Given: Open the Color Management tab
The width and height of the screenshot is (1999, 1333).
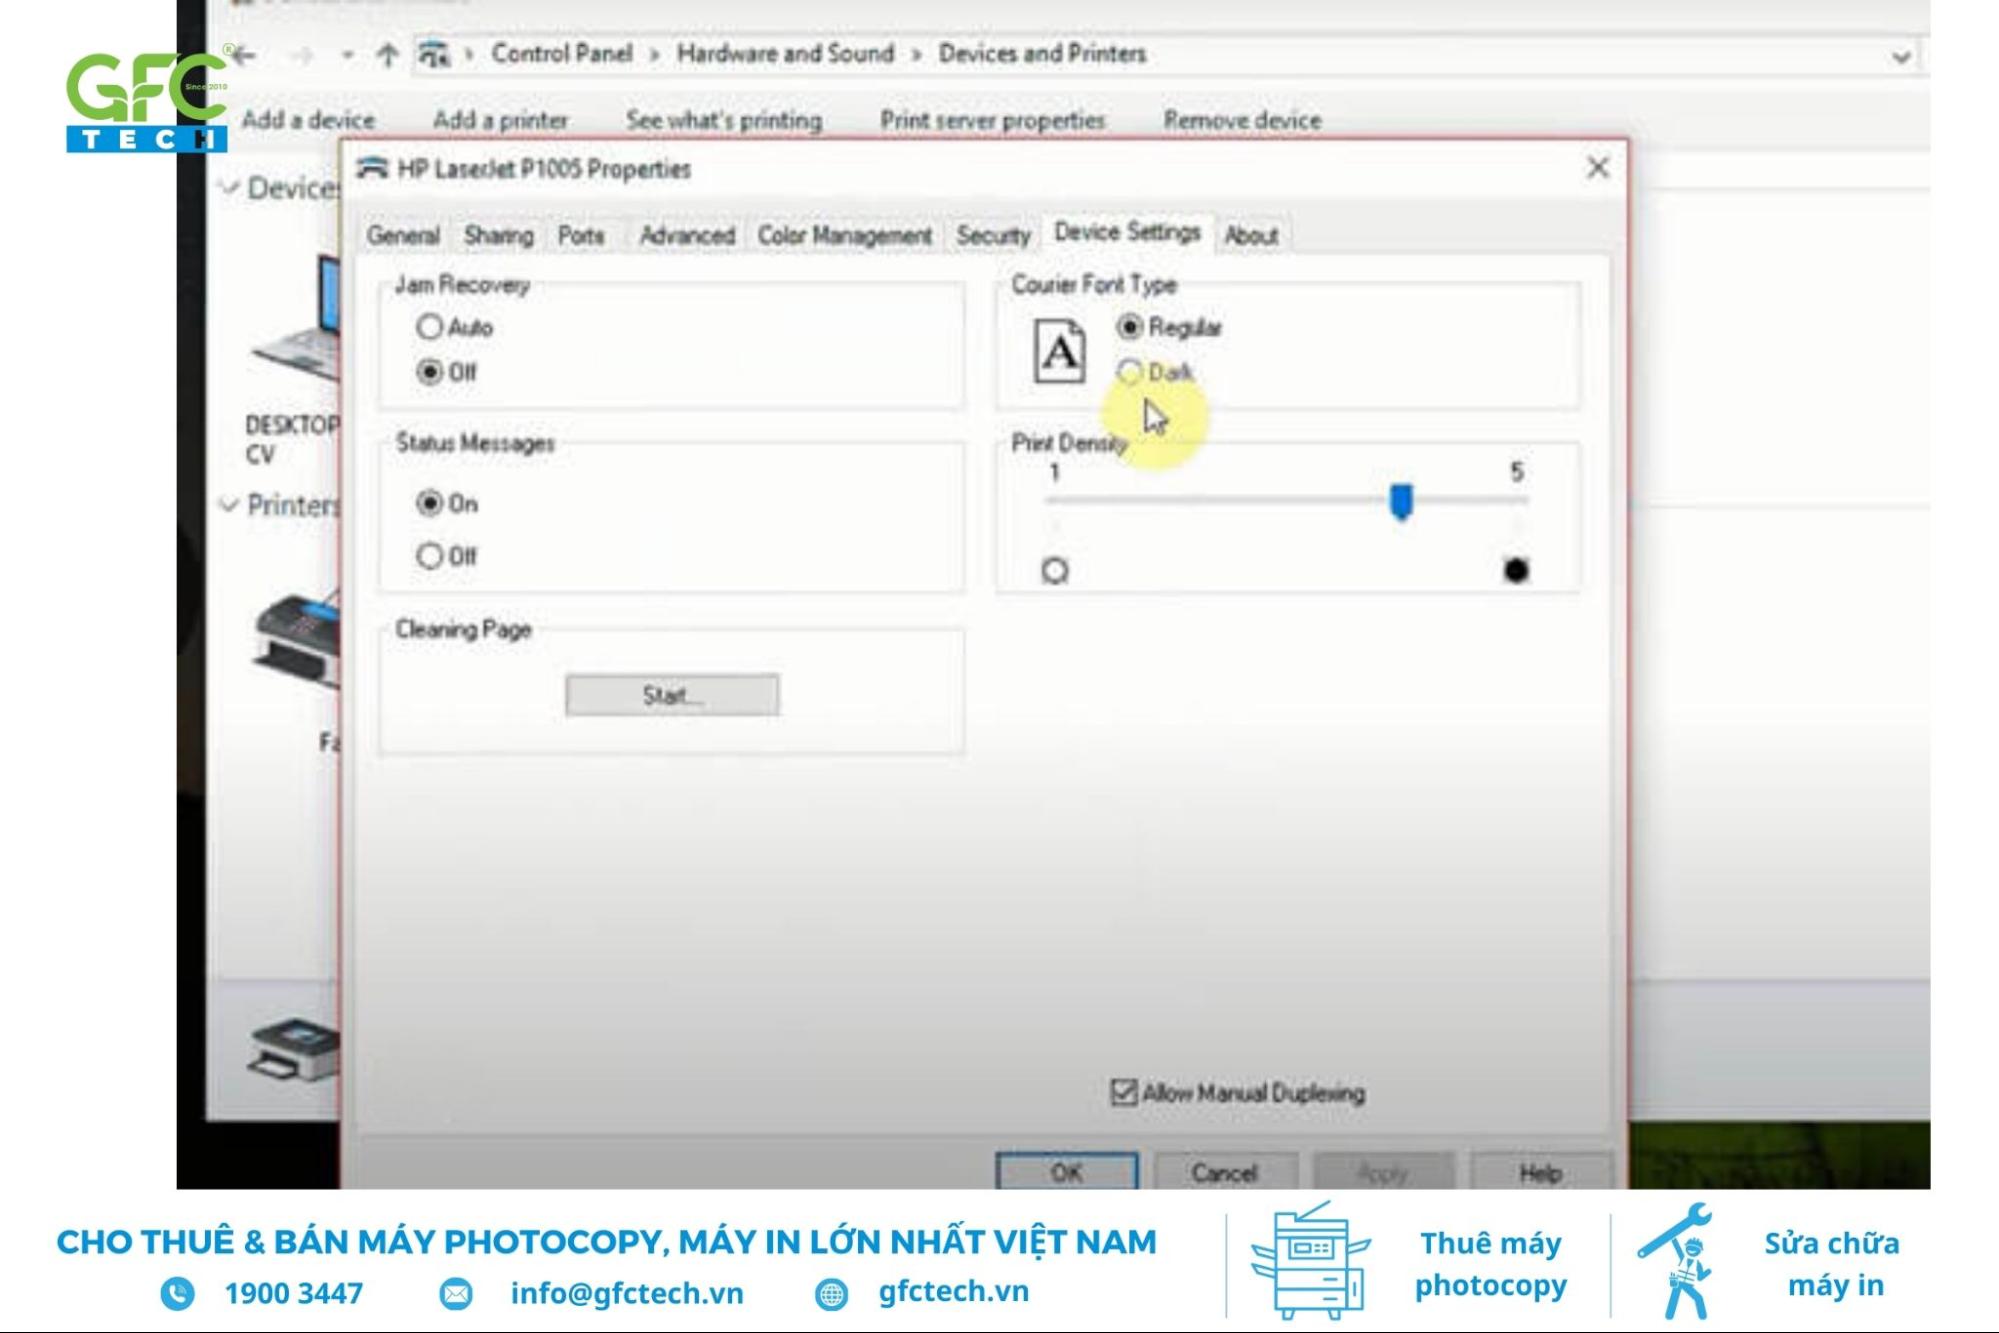Looking at the screenshot, I should click(844, 236).
